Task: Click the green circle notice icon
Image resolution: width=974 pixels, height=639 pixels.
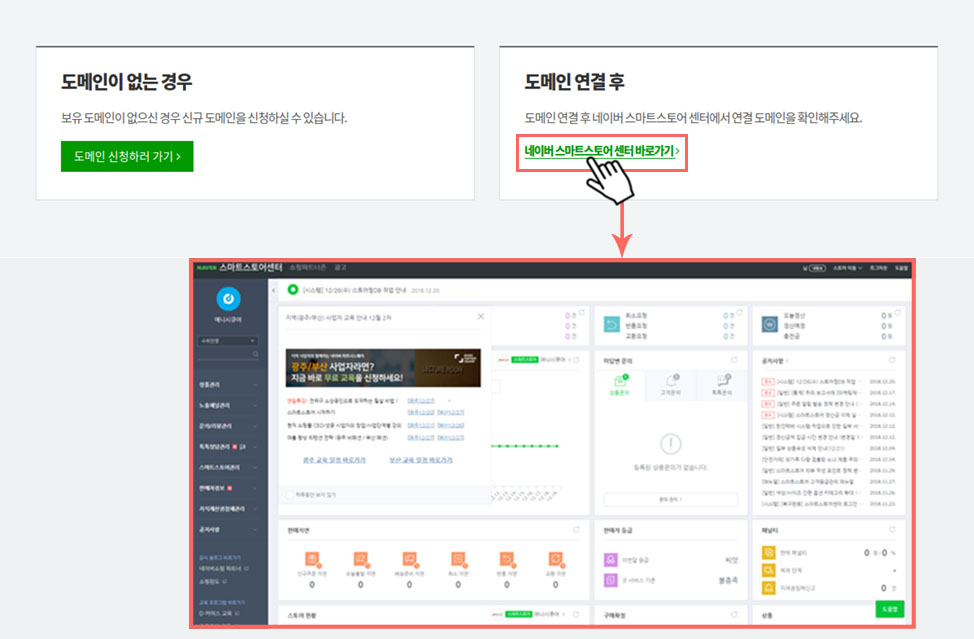Action: 293,289
